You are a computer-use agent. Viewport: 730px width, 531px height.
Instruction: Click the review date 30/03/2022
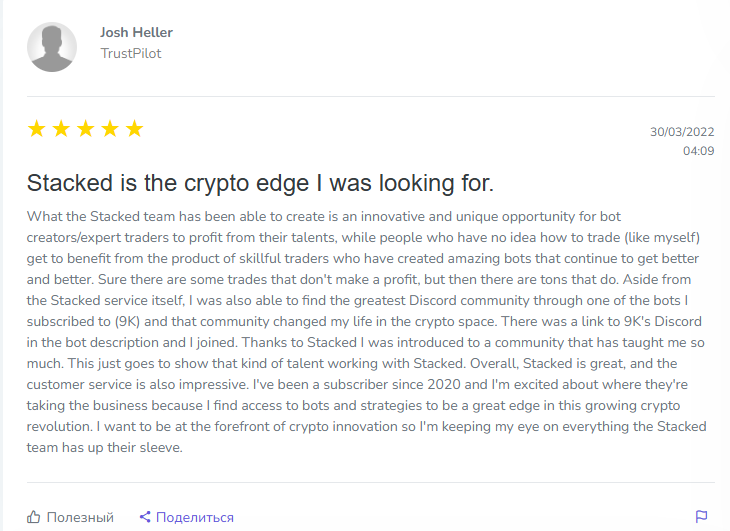pos(682,132)
